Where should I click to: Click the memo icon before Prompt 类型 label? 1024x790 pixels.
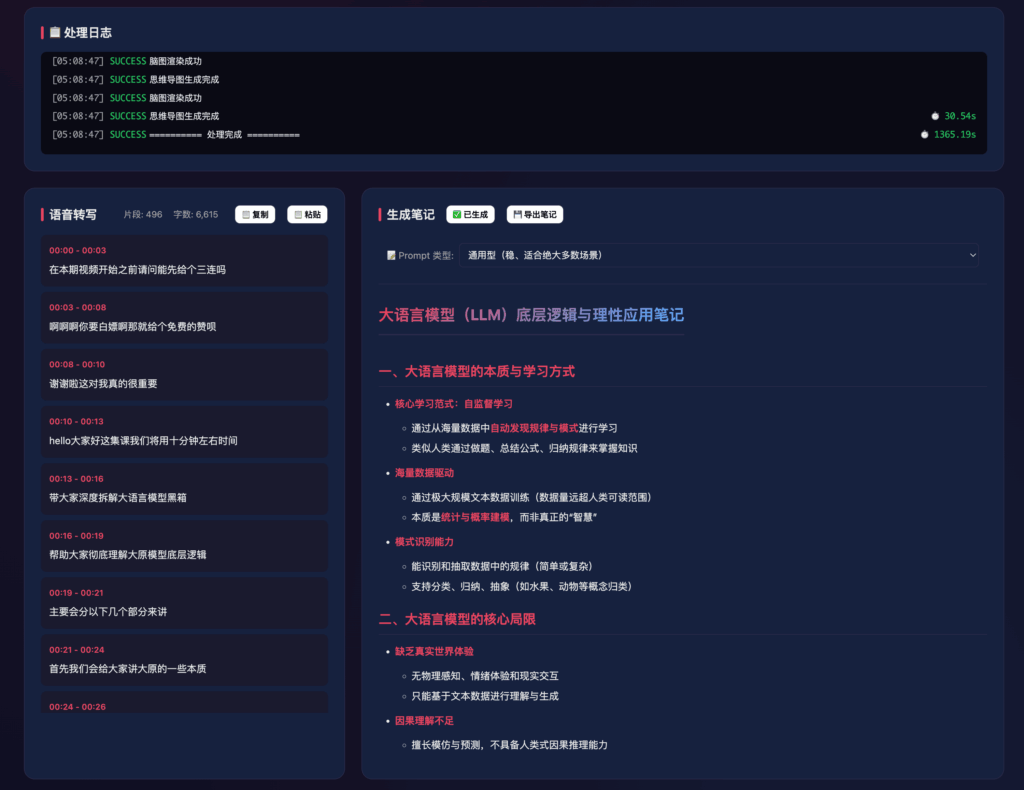coord(391,256)
